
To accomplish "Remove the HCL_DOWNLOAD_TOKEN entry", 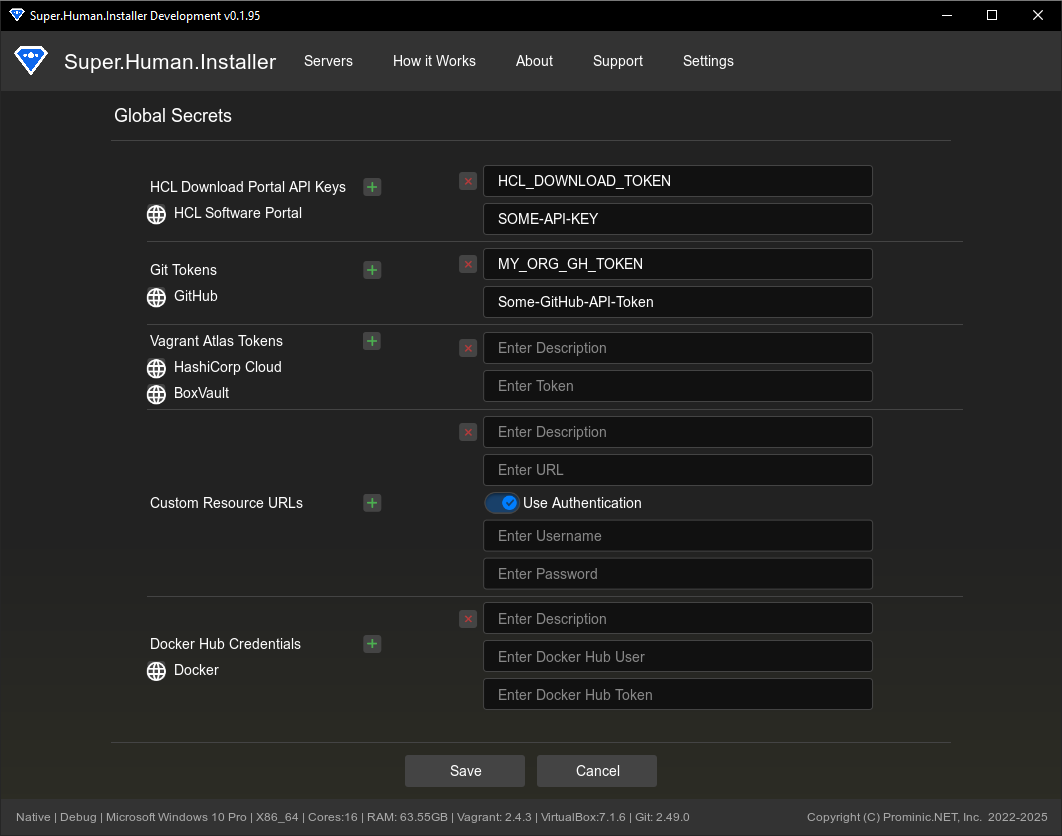I will coord(467,181).
